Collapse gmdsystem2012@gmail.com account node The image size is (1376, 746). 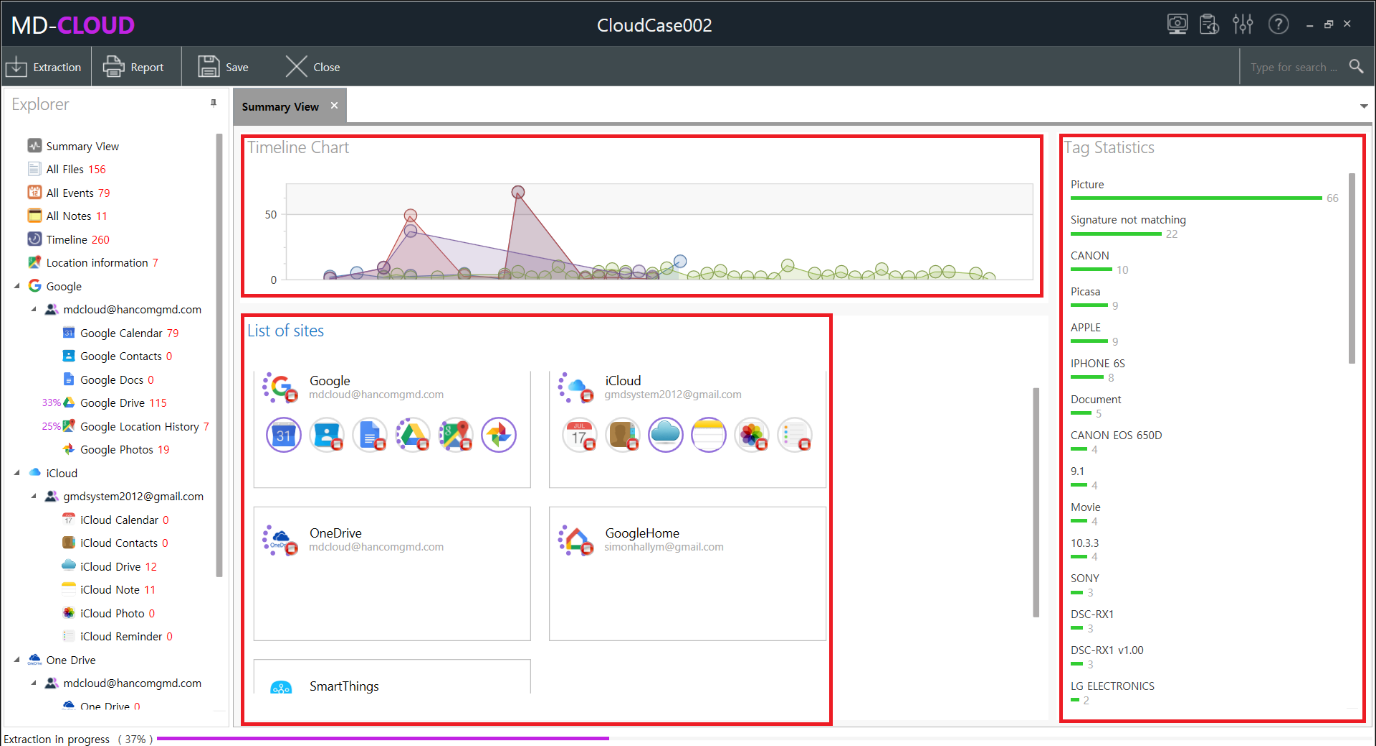pos(34,496)
